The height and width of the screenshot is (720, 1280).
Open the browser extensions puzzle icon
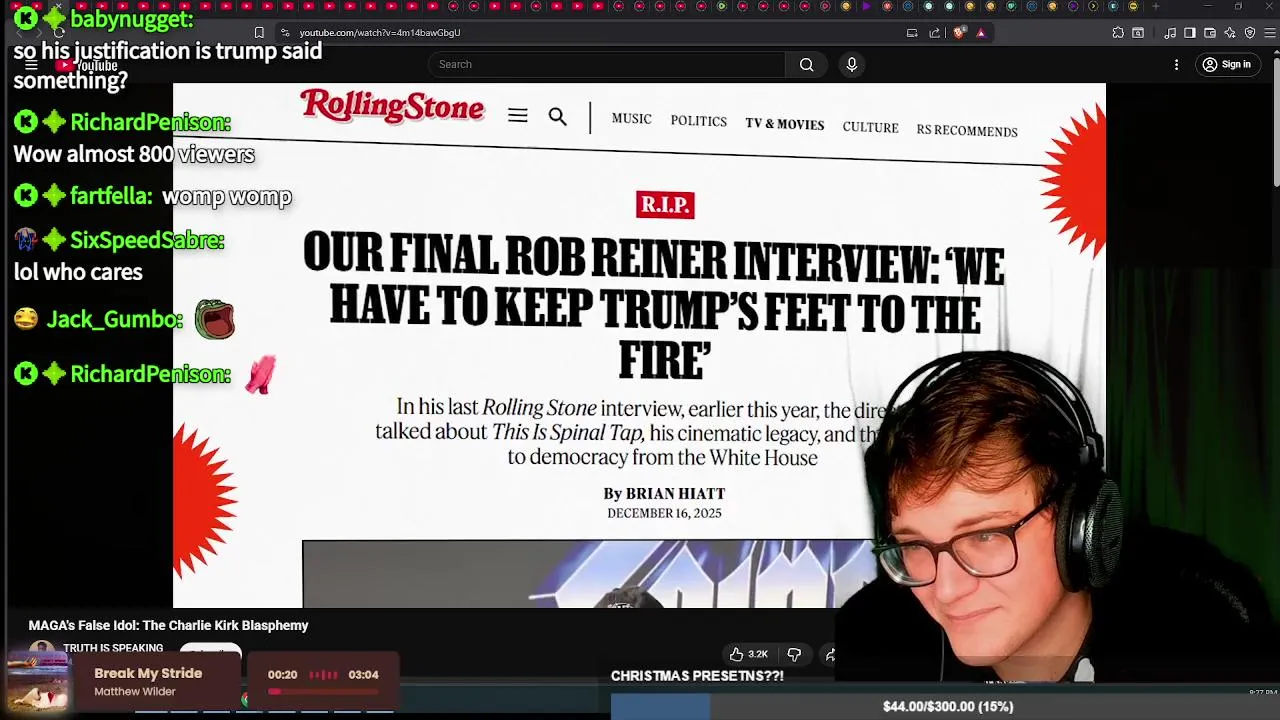point(1118,33)
